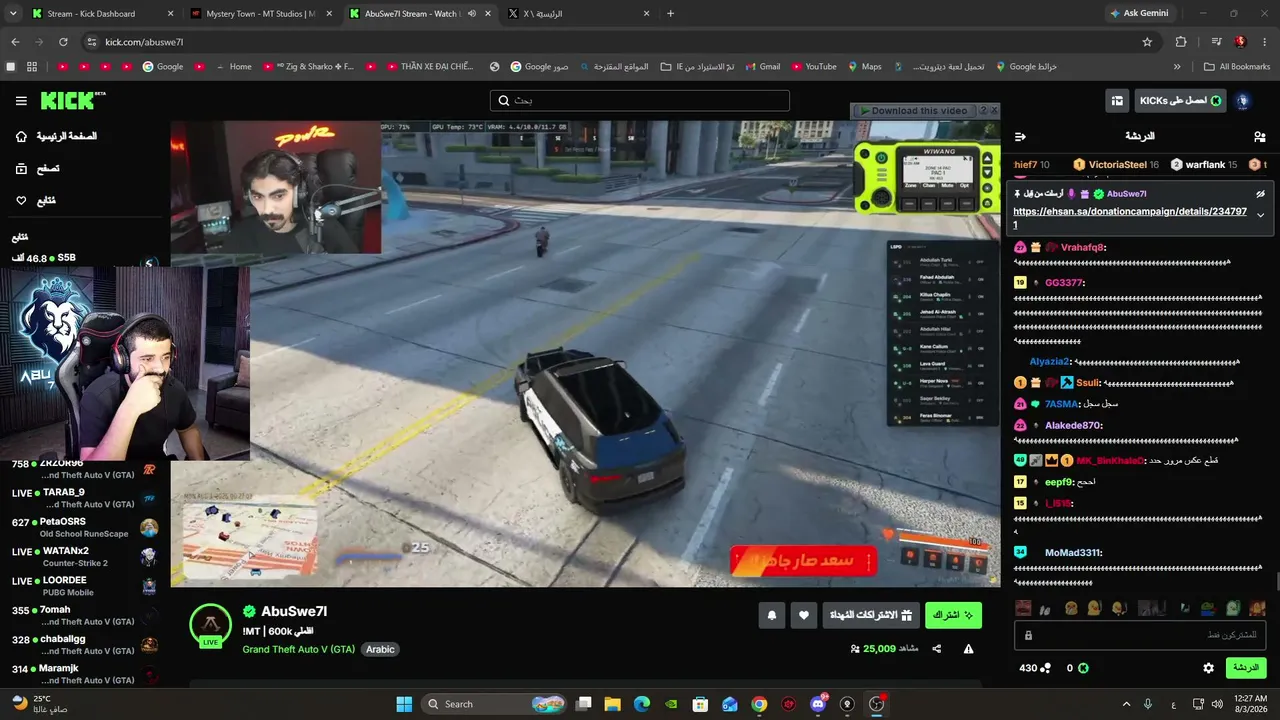Report the stream via the warning icon

coord(968,649)
